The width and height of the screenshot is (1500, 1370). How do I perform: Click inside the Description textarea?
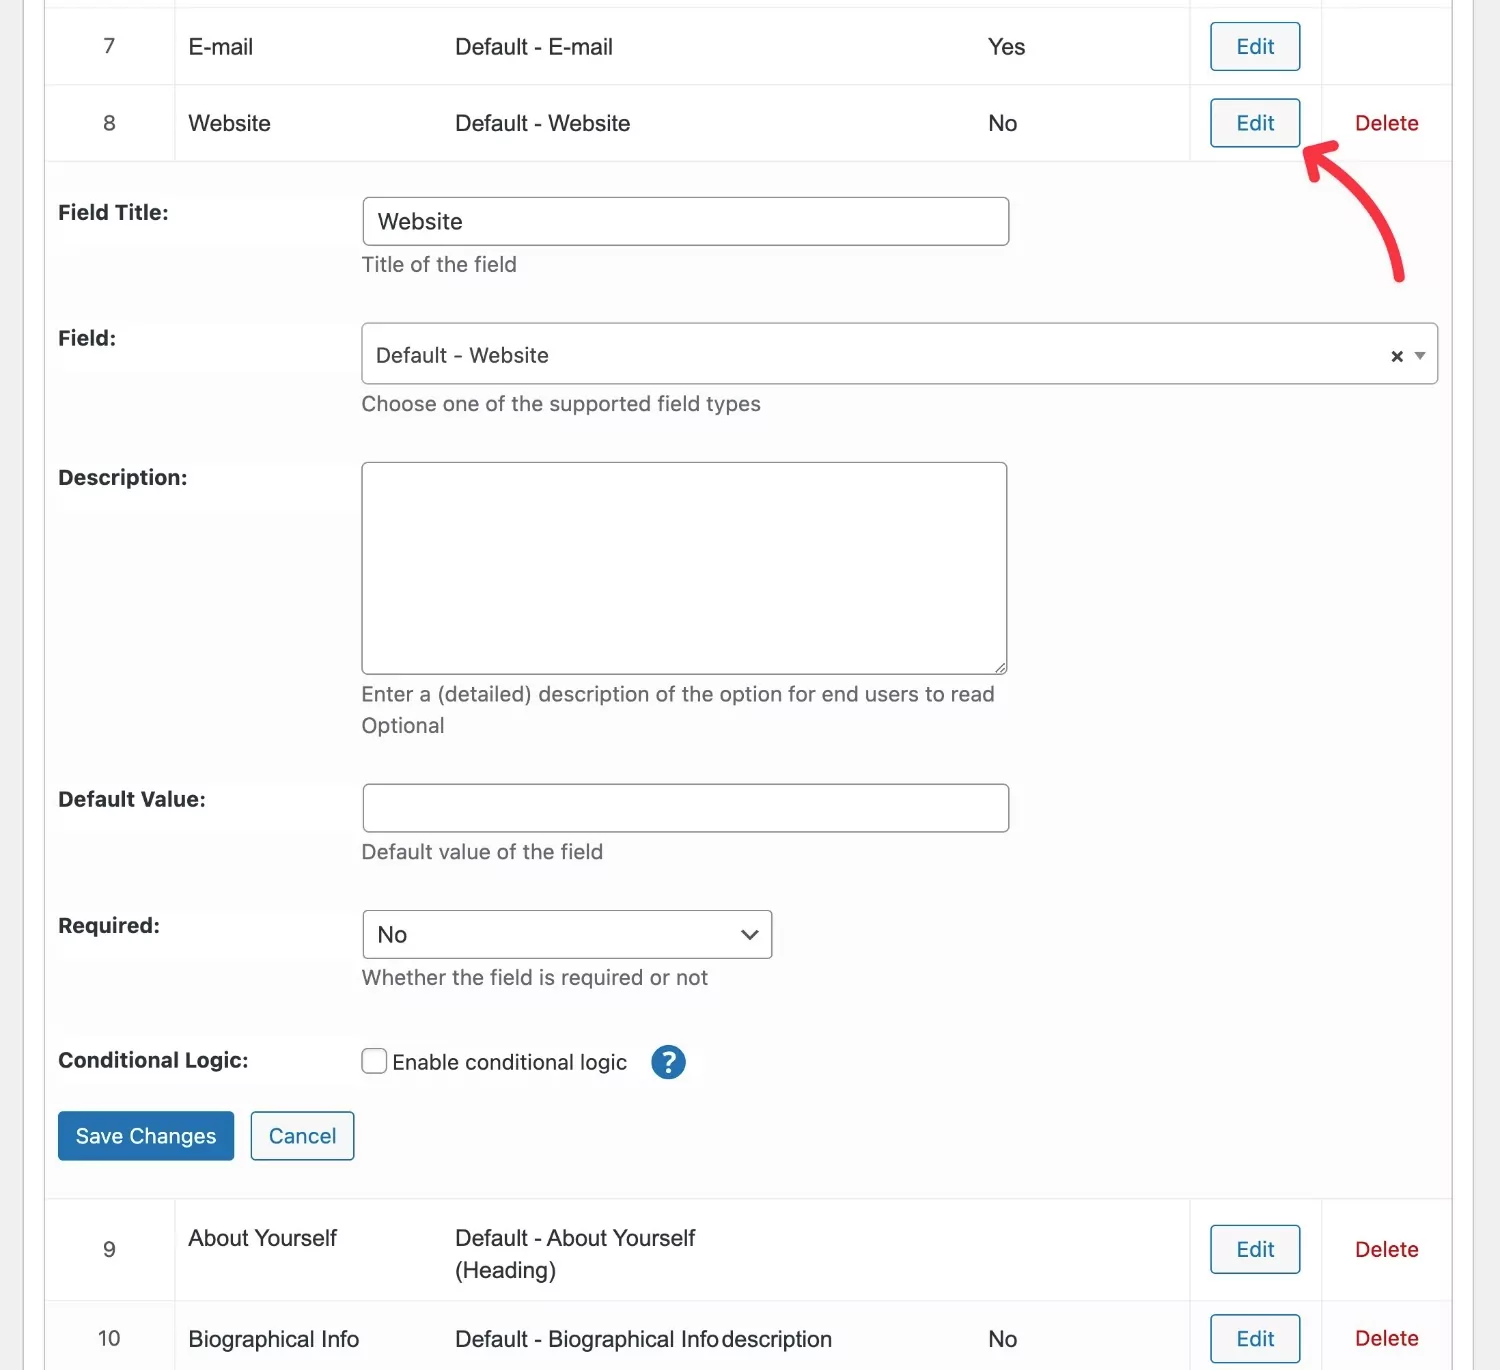684,567
